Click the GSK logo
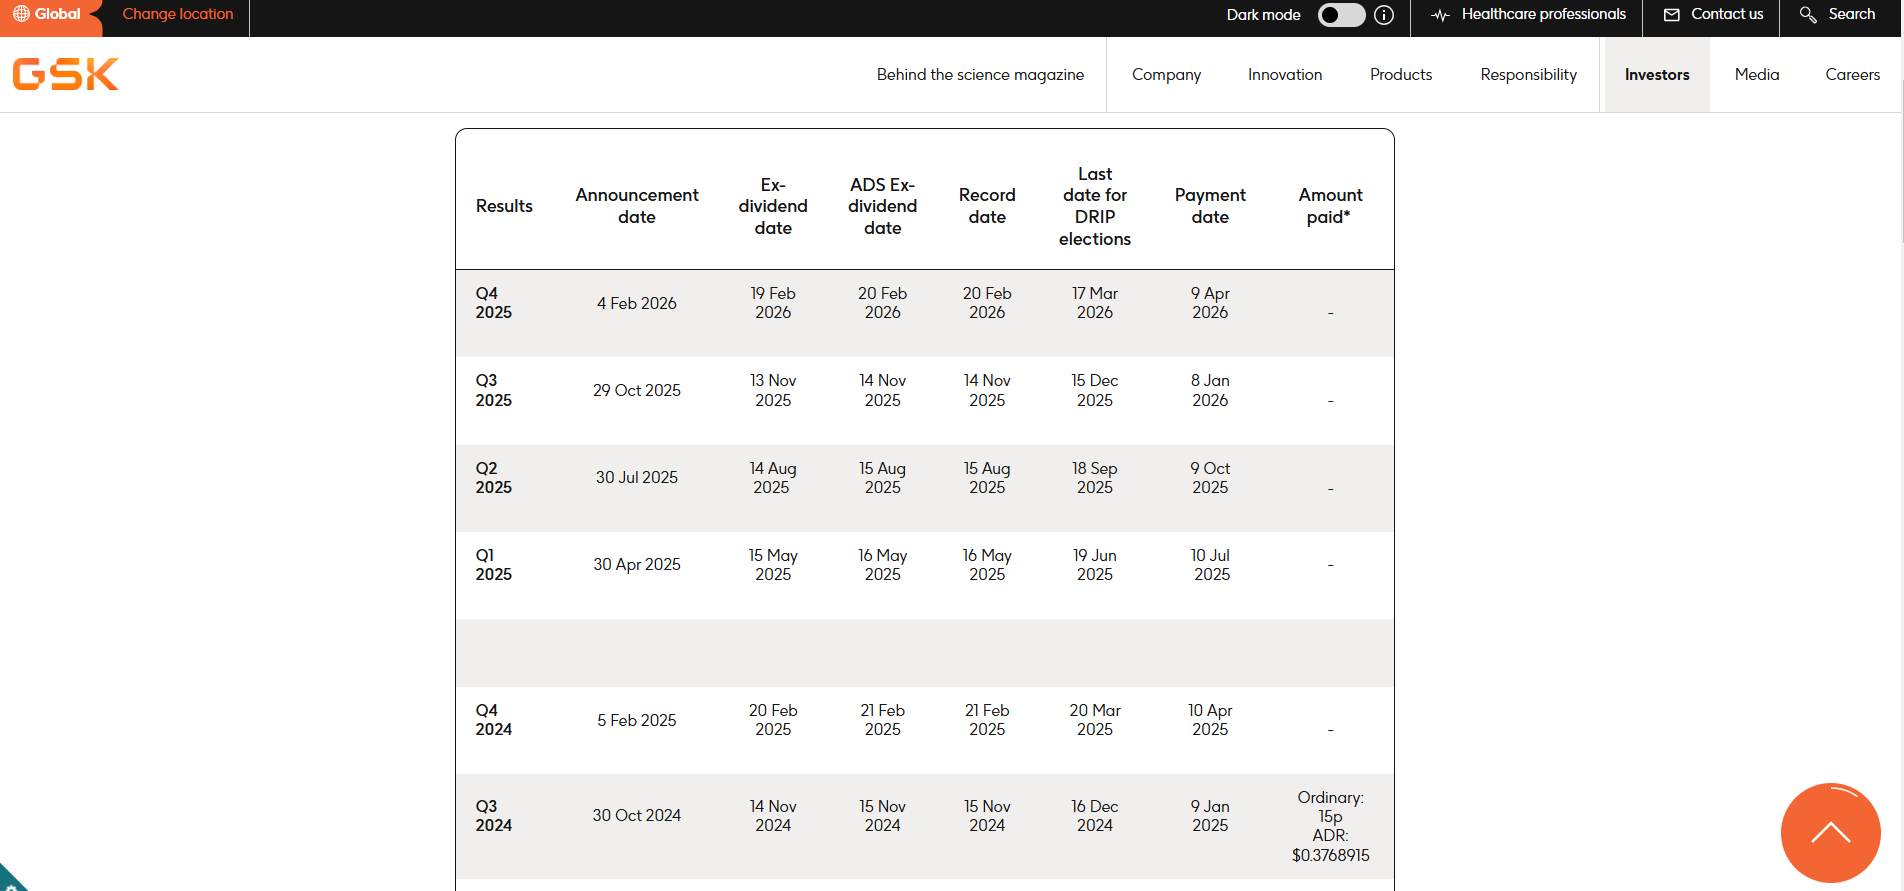The image size is (1904, 891). [x=66, y=75]
